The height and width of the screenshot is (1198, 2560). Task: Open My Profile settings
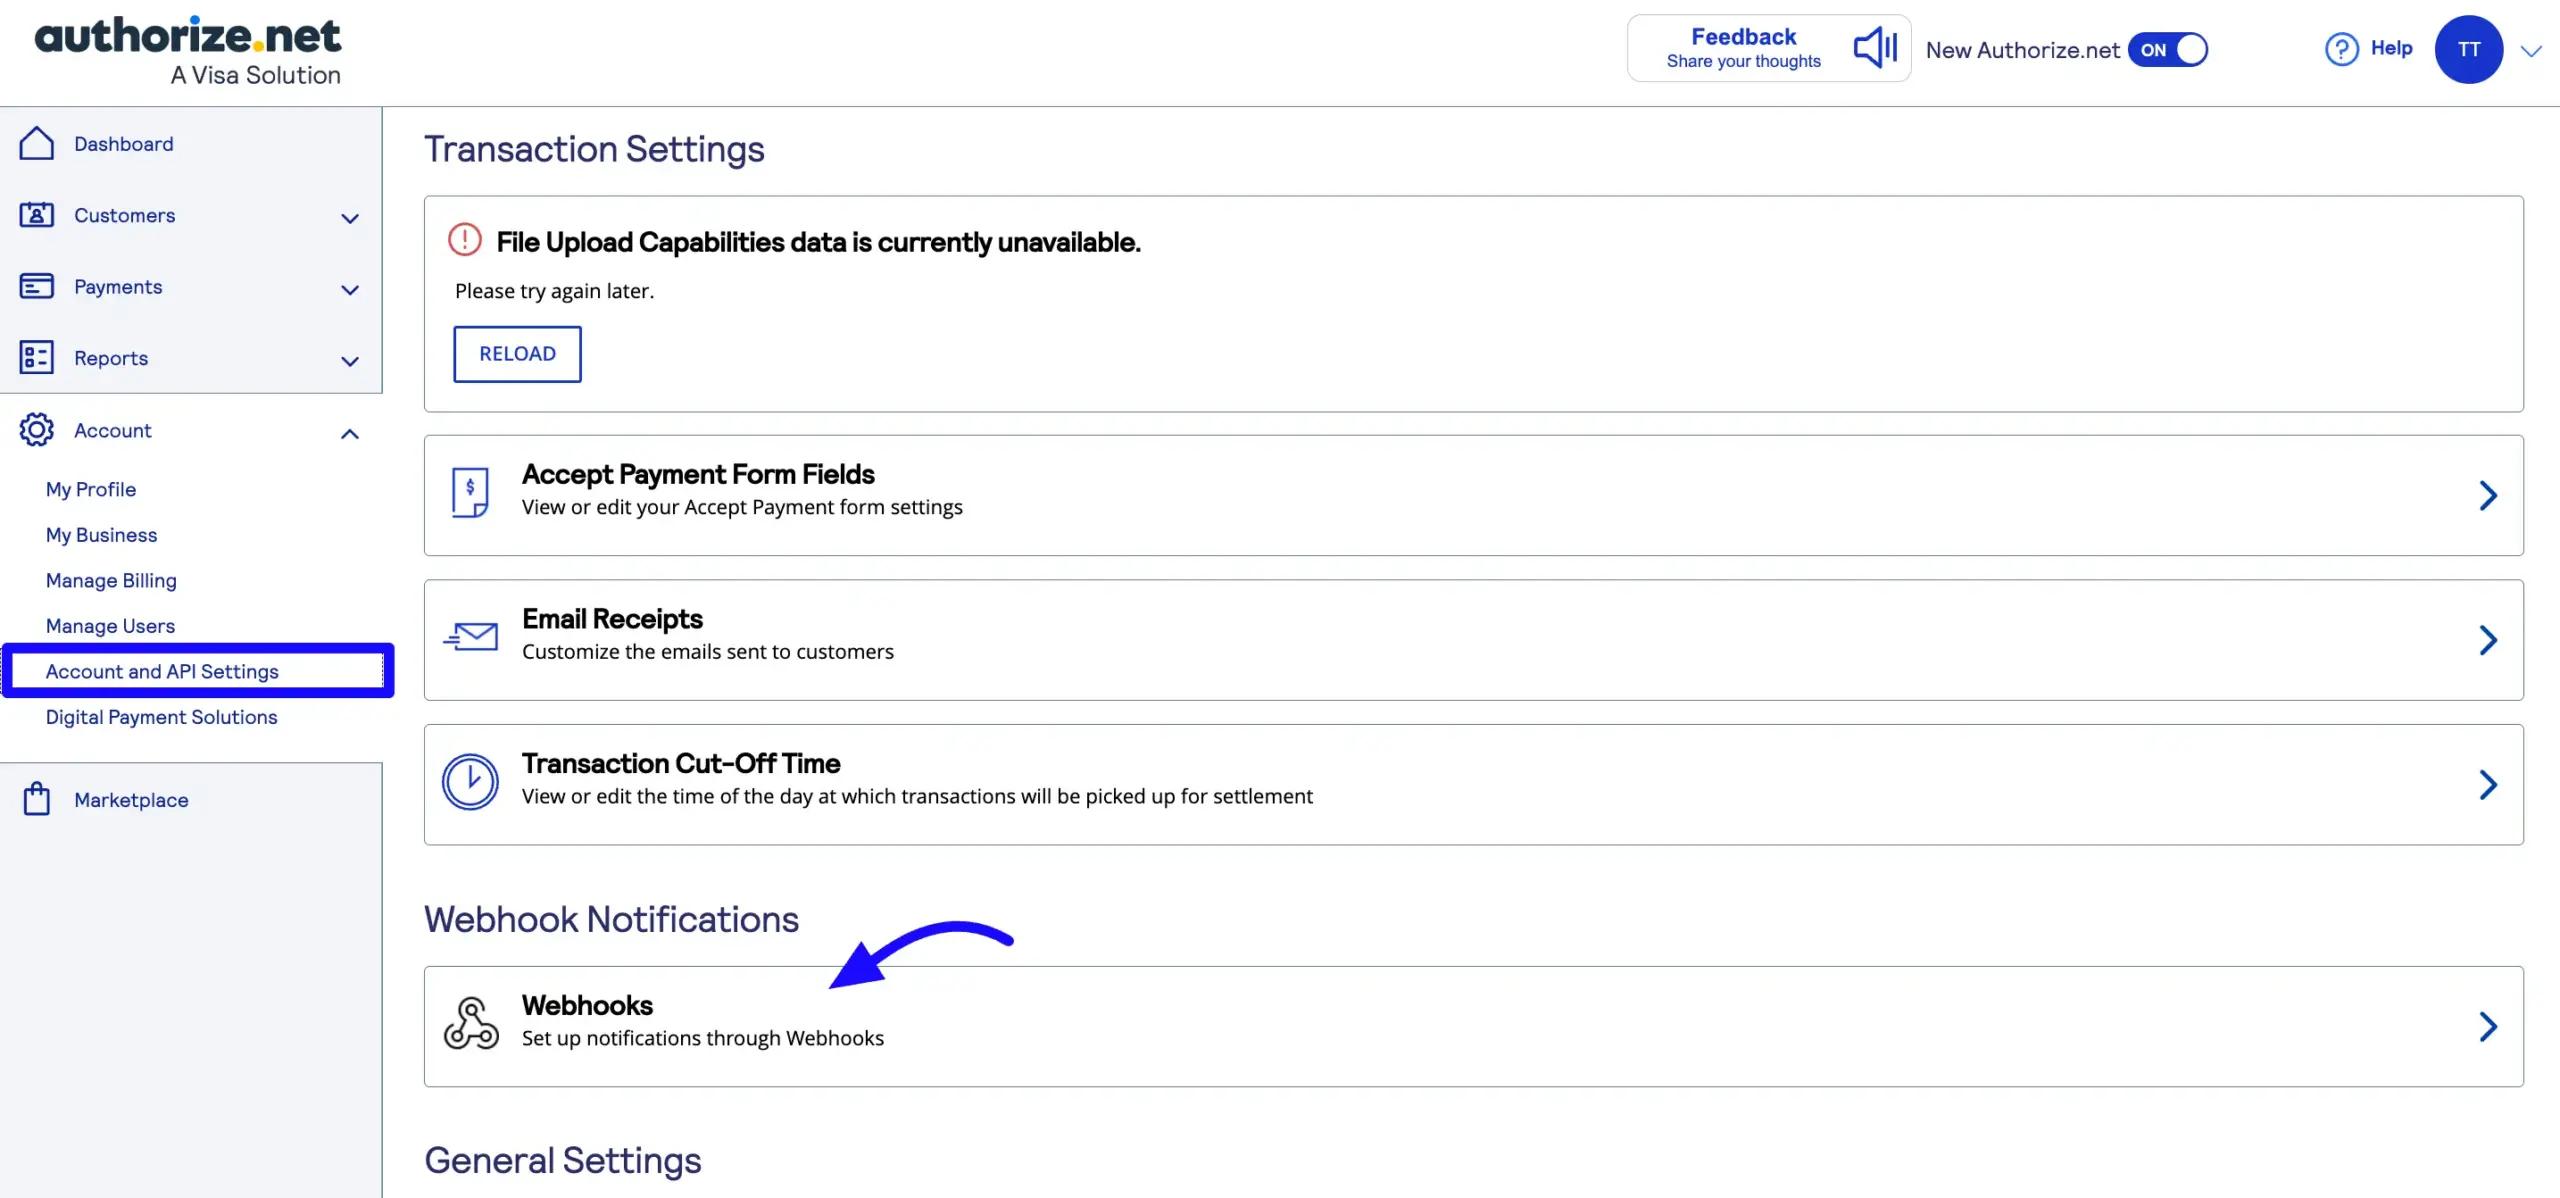[x=90, y=489]
